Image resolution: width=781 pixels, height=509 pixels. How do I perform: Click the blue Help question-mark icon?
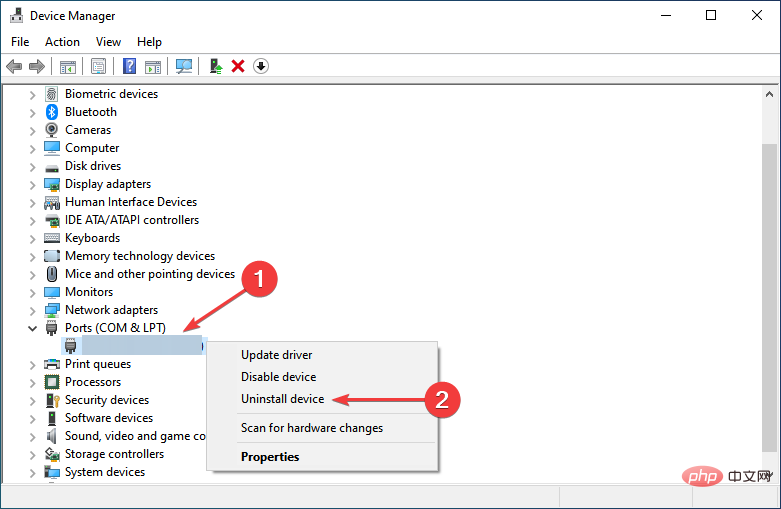129,66
